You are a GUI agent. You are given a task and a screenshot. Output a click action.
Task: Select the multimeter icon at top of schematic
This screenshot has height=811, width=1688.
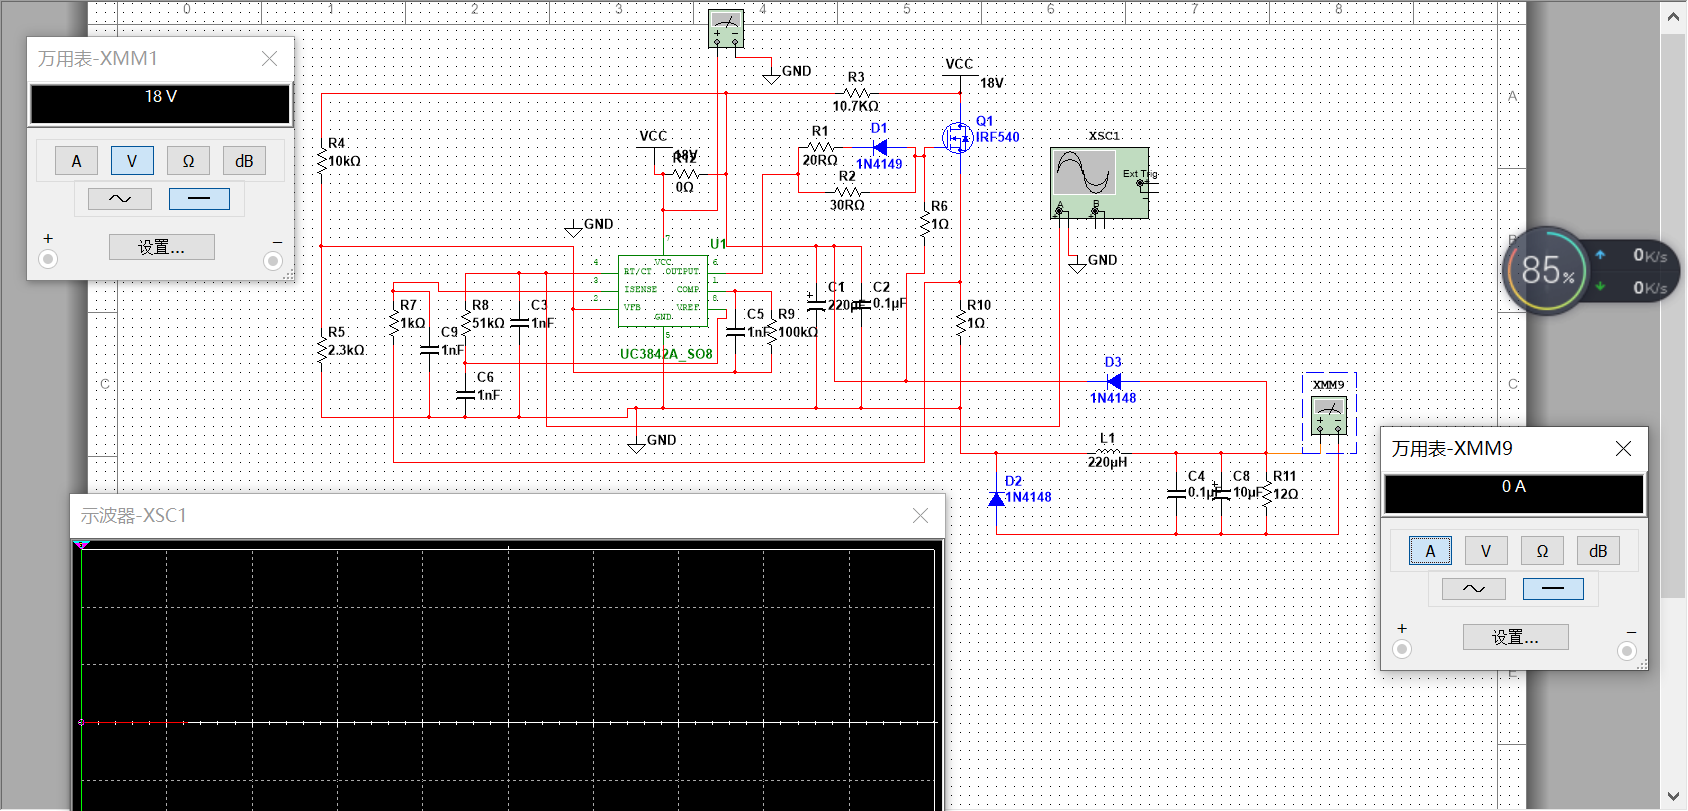725,29
